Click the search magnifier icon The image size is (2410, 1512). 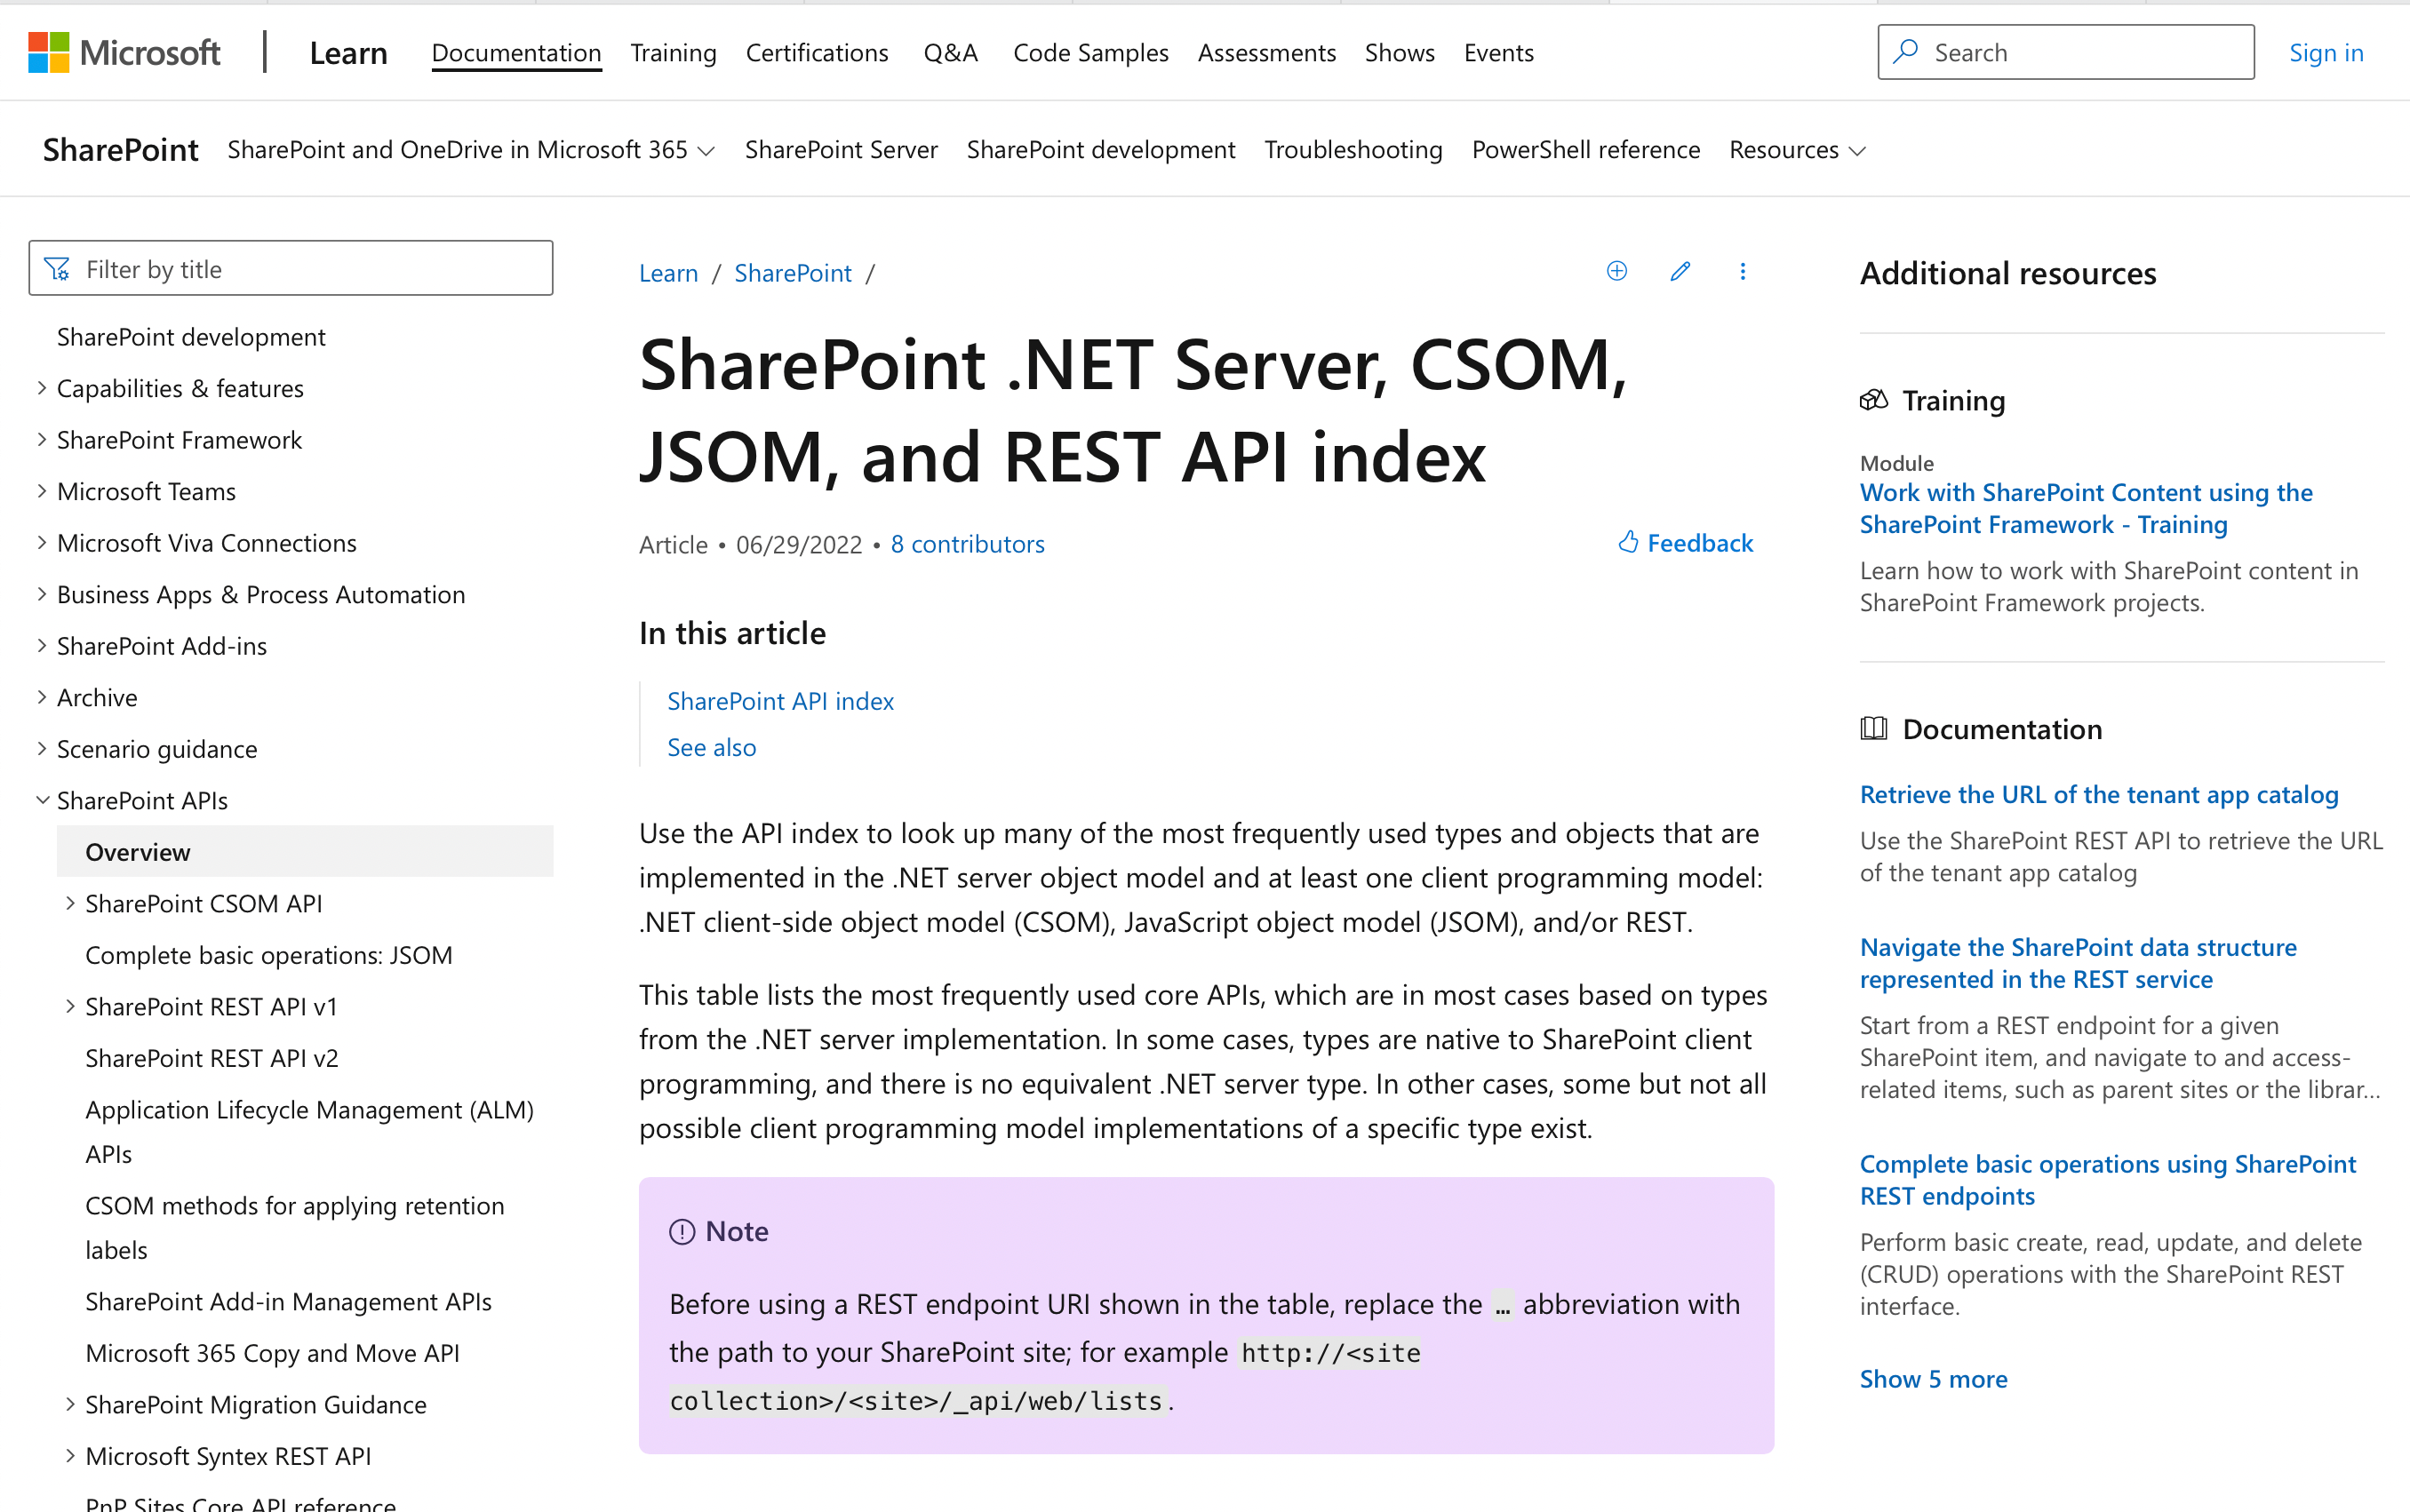(x=1906, y=51)
